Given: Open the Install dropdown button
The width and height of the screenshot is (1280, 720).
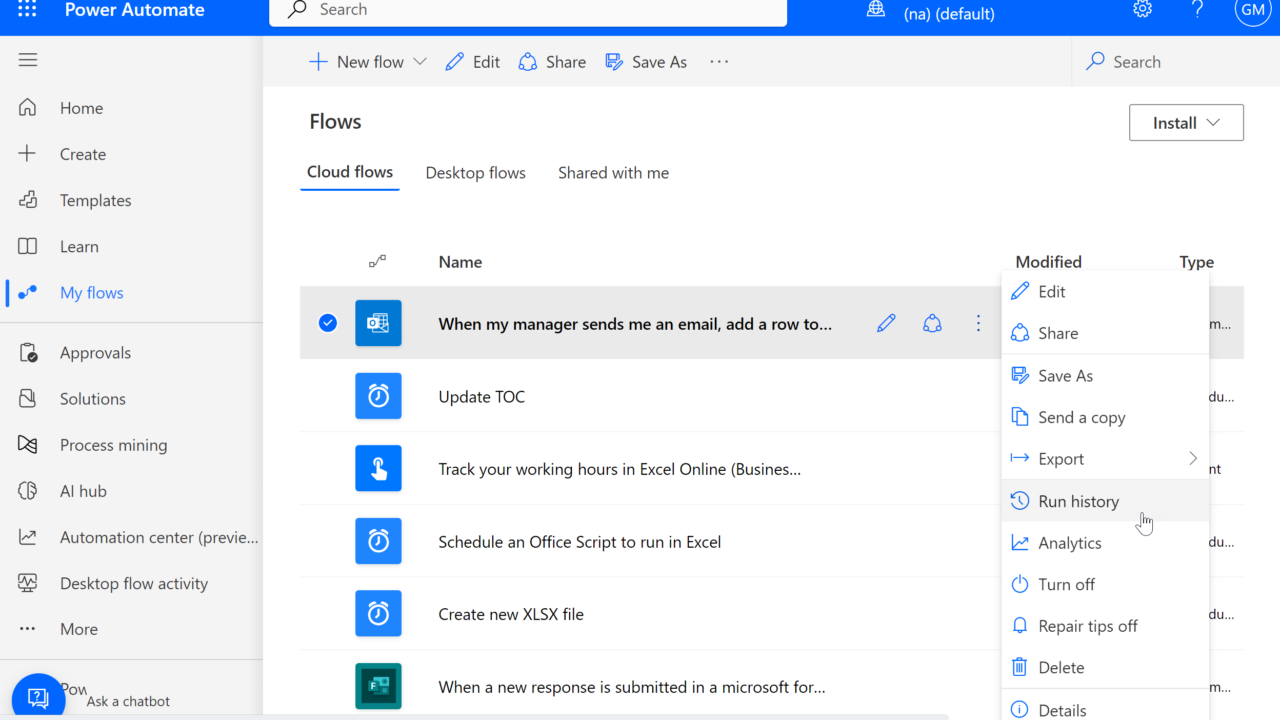Looking at the screenshot, I should (x=1186, y=123).
